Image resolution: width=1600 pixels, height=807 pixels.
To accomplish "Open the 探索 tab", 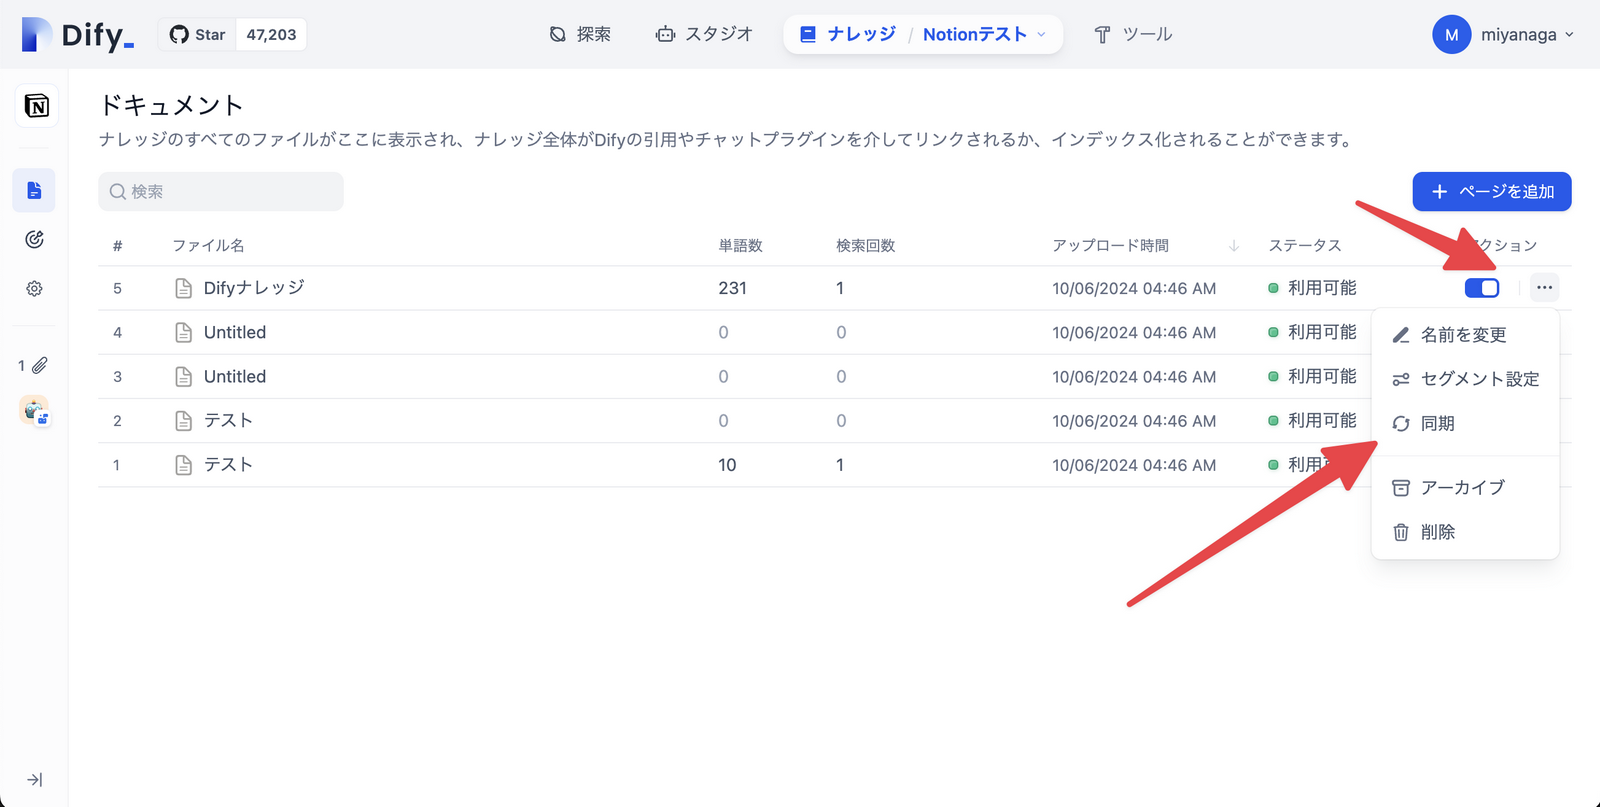I will click(x=580, y=34).
